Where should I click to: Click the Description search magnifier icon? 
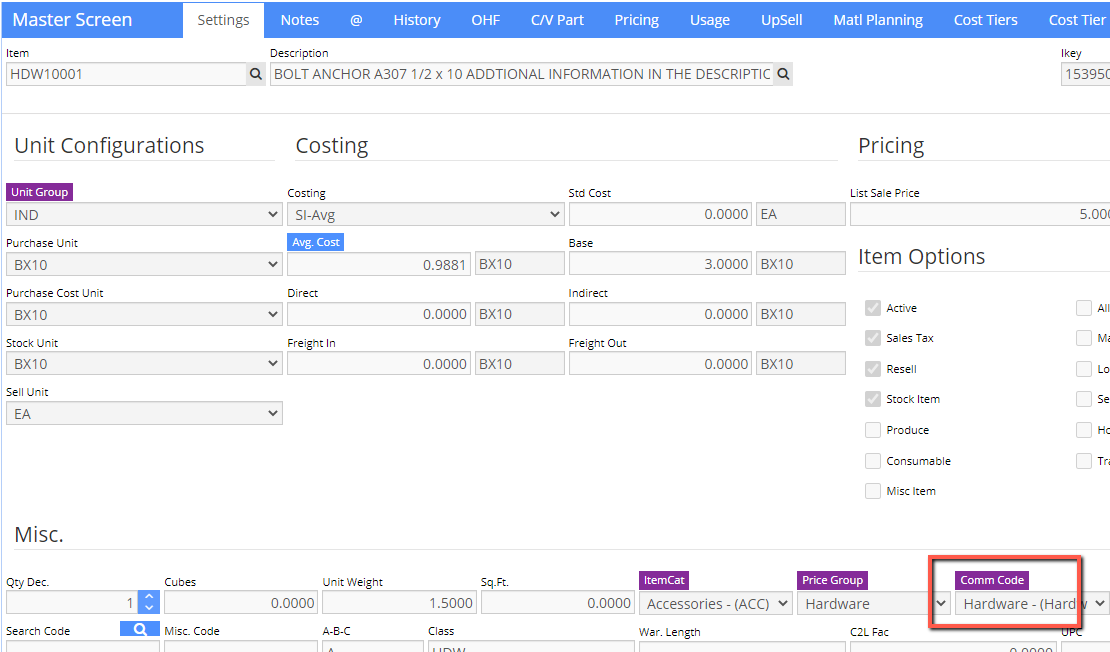click(x=783, y=74)
